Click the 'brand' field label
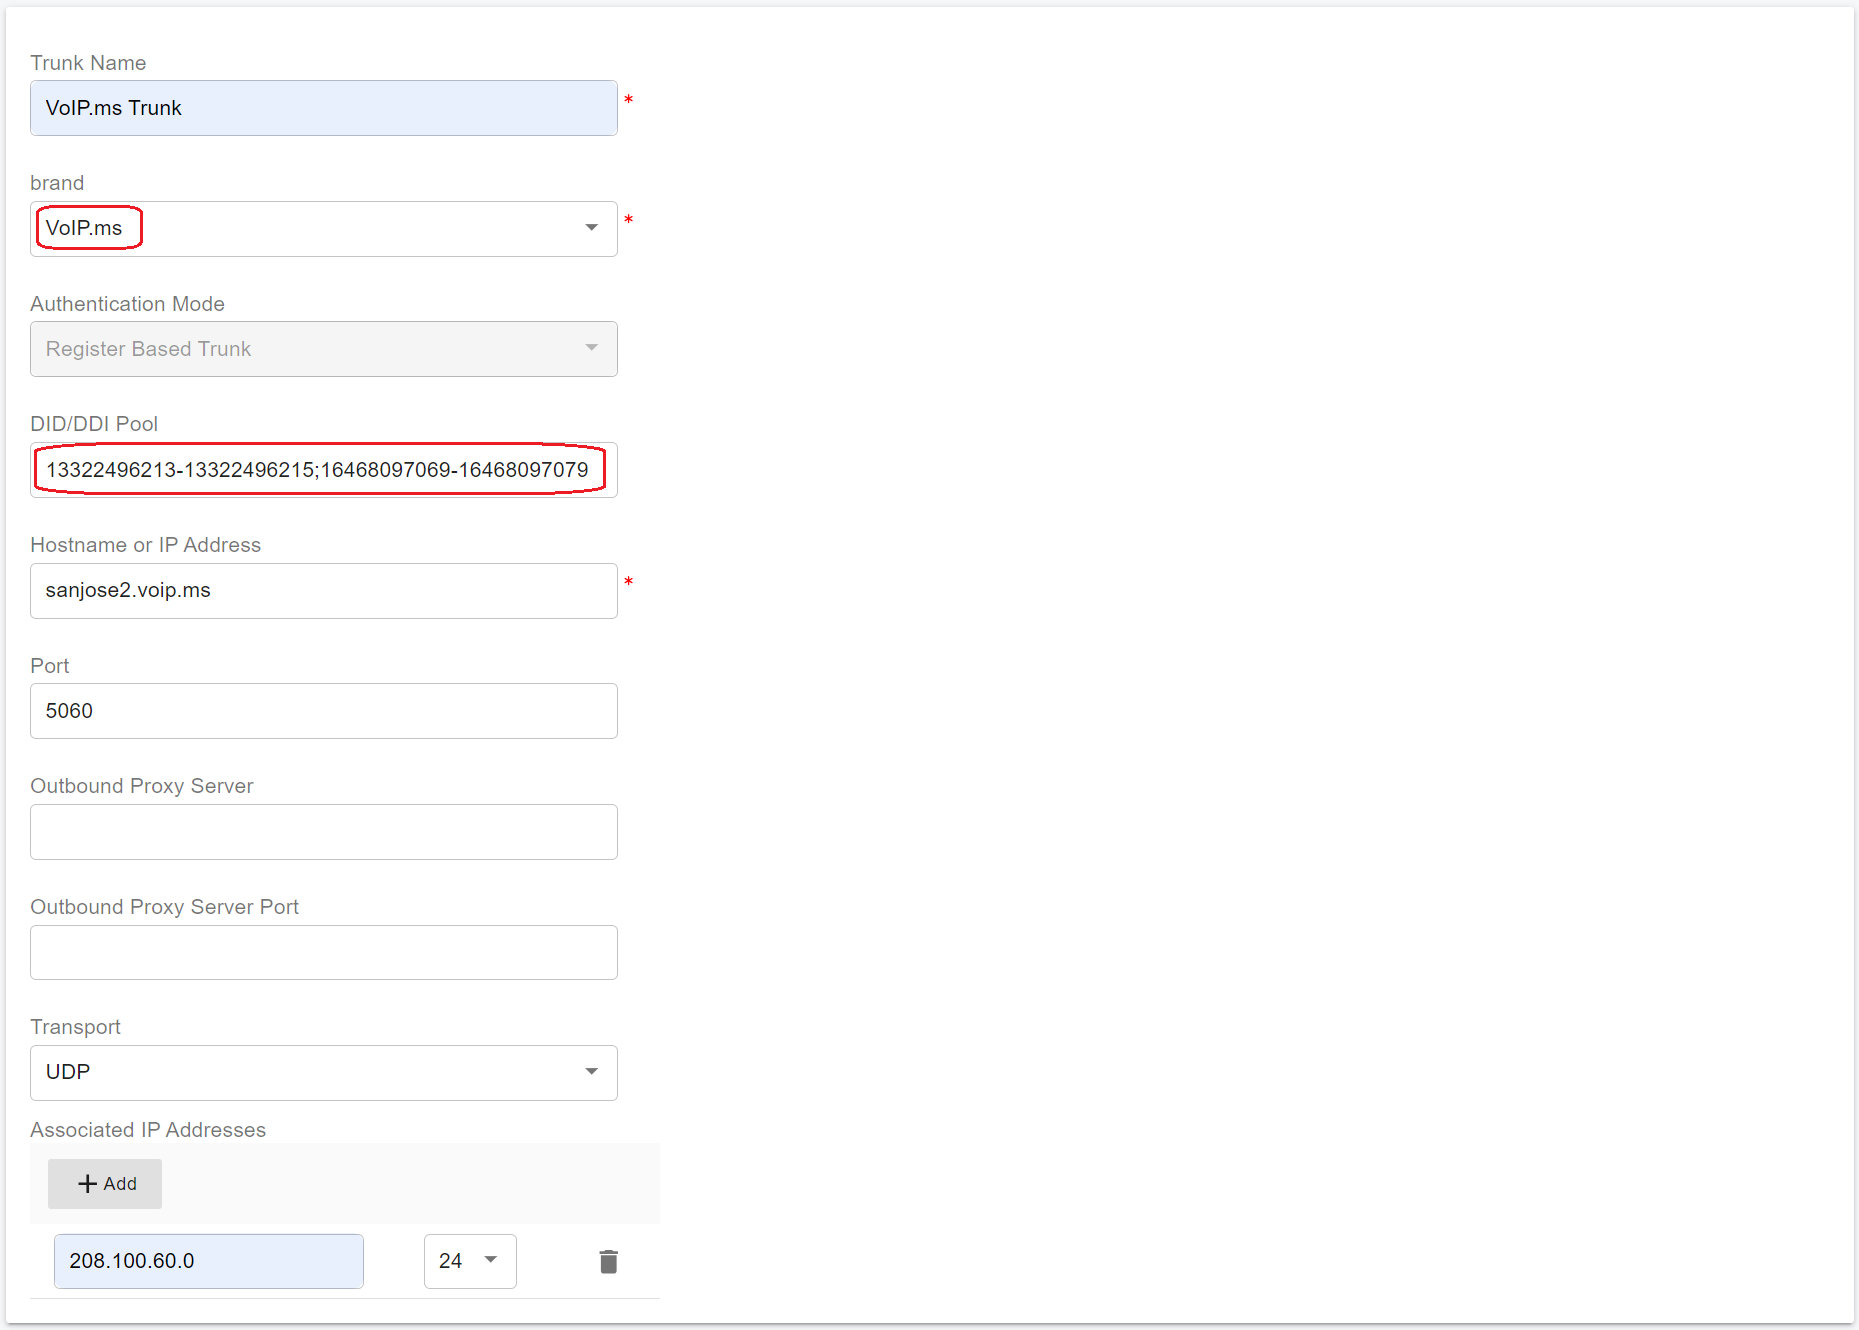Image resolution: width=1859 pixels, height=1330 pixels. point(57,183)
